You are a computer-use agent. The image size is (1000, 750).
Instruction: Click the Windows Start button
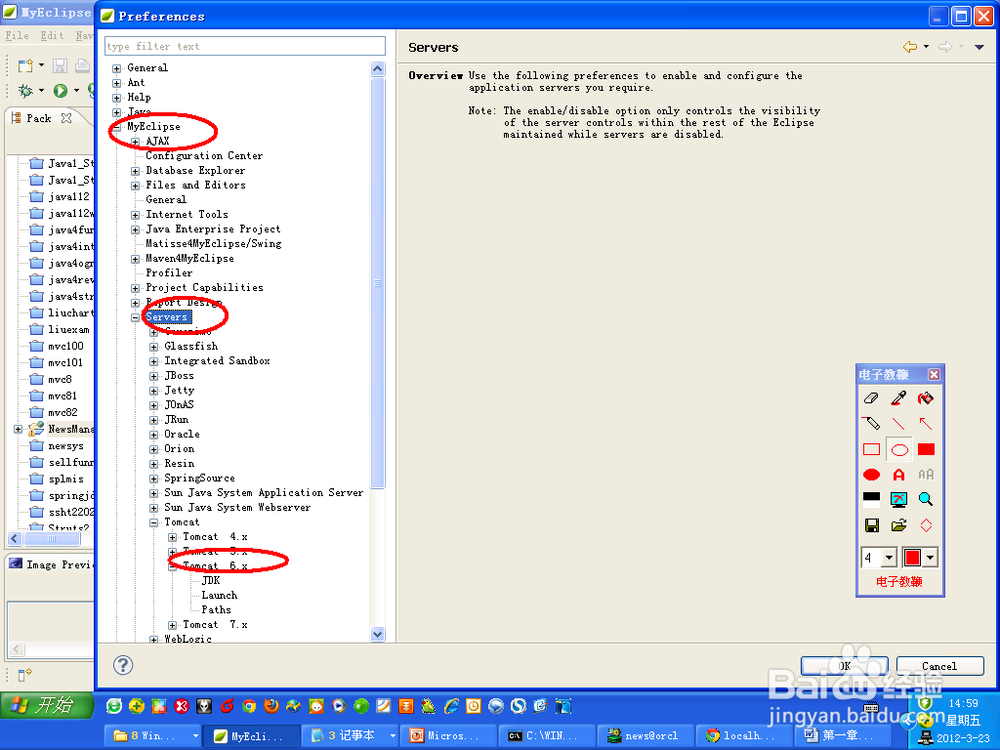[x=47, y=705]
